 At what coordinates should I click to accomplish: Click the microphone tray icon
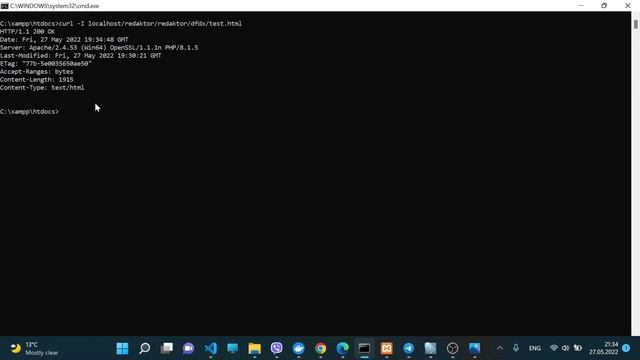coord(516,348)
